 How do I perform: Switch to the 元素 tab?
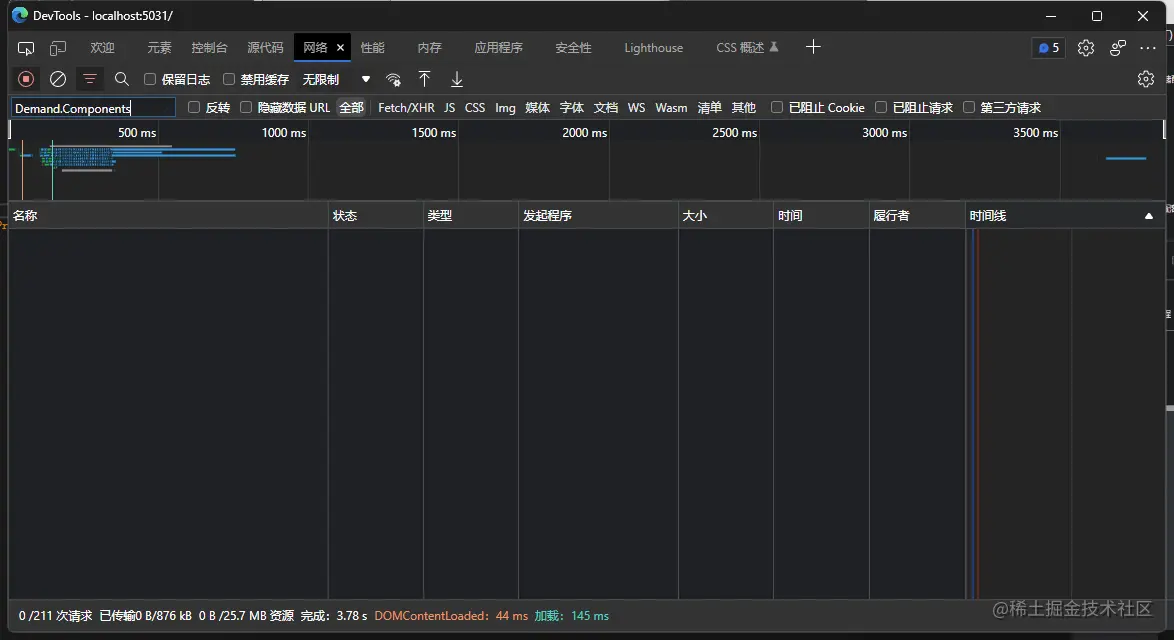(159, 48)
